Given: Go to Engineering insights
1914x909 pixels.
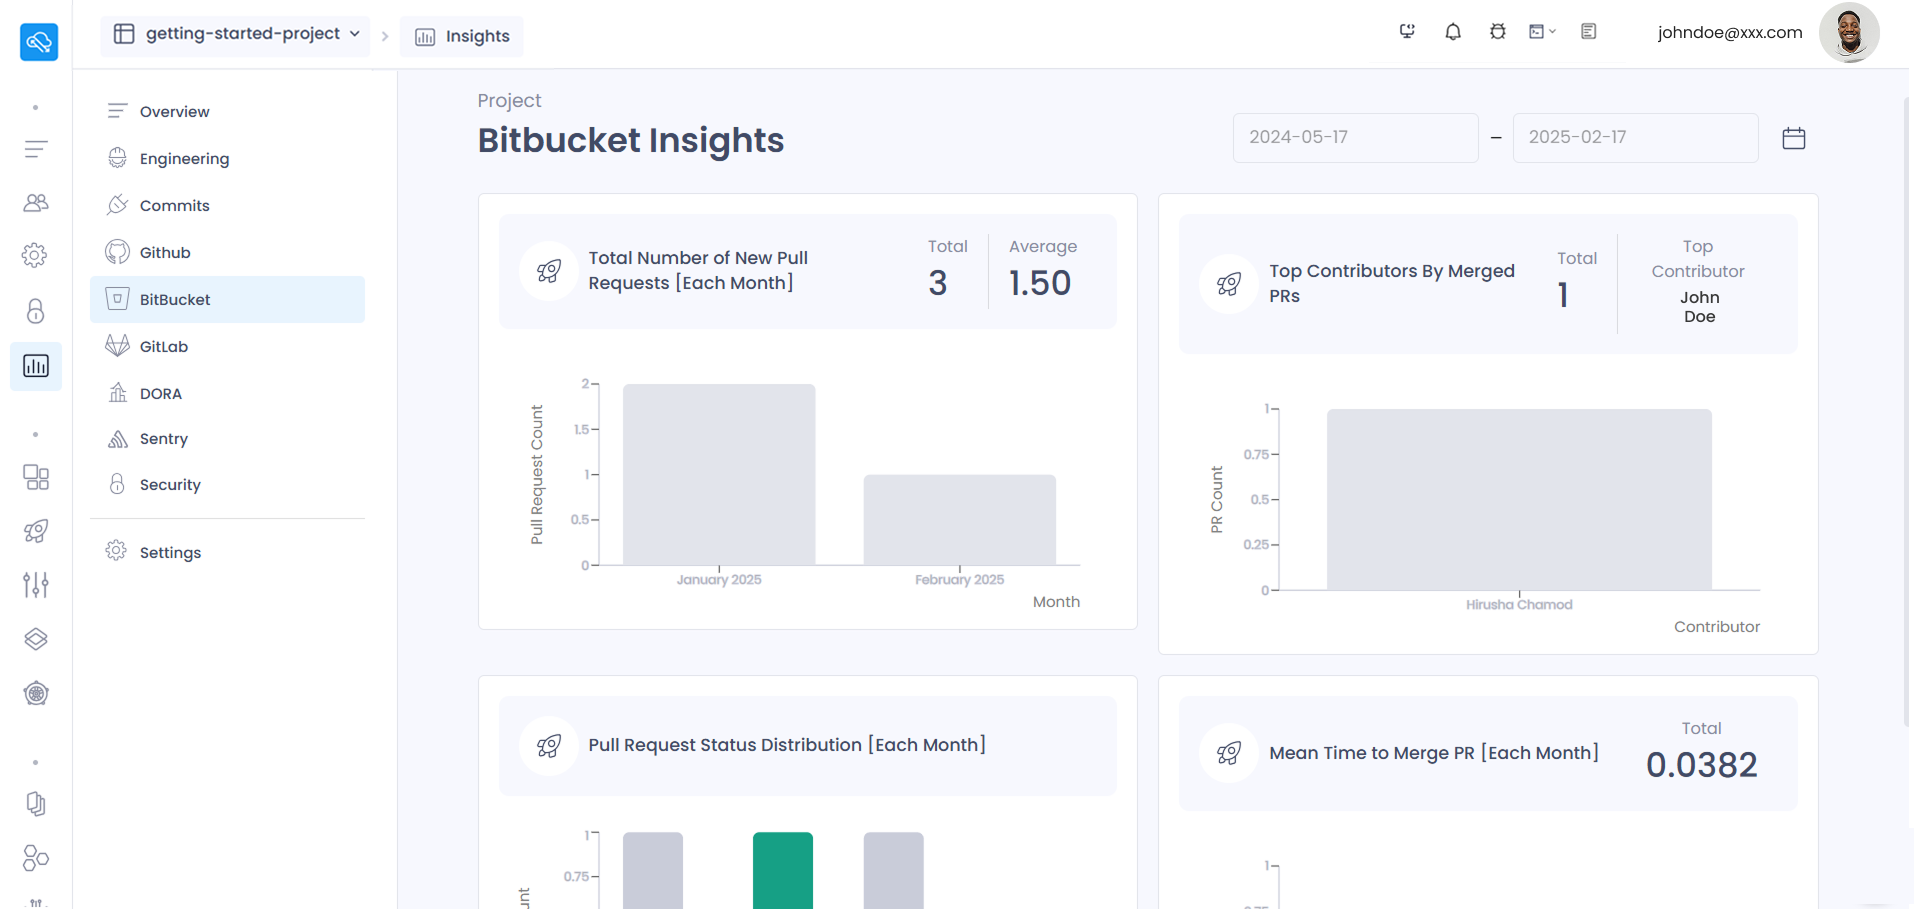Looking at the screenshot, I should click(228, 158).
